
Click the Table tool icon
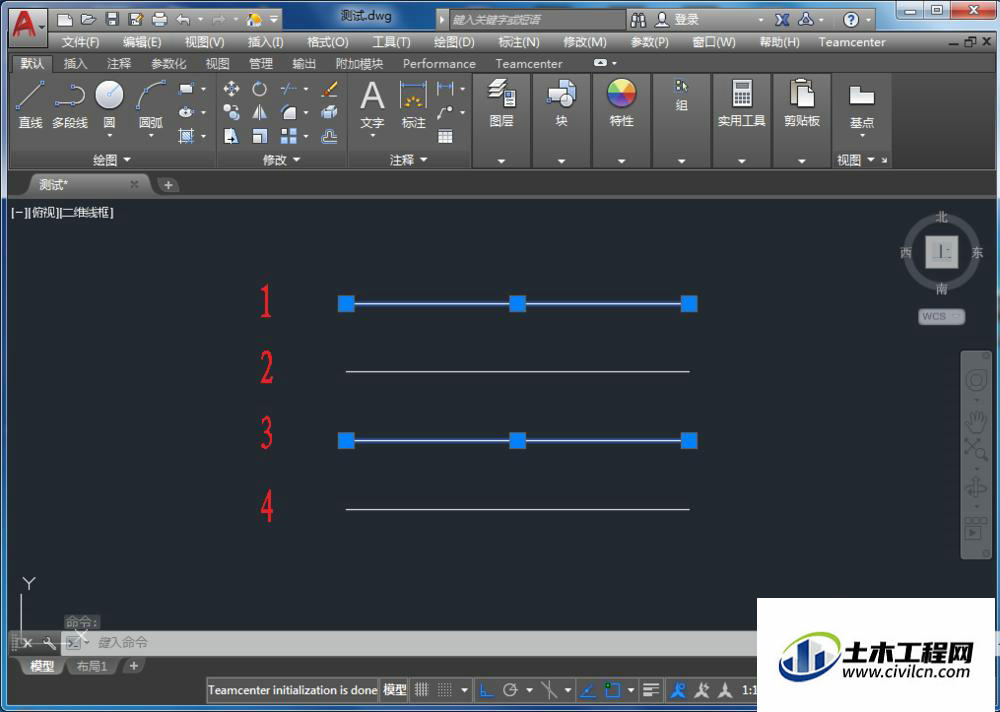(x=445, y=136)
